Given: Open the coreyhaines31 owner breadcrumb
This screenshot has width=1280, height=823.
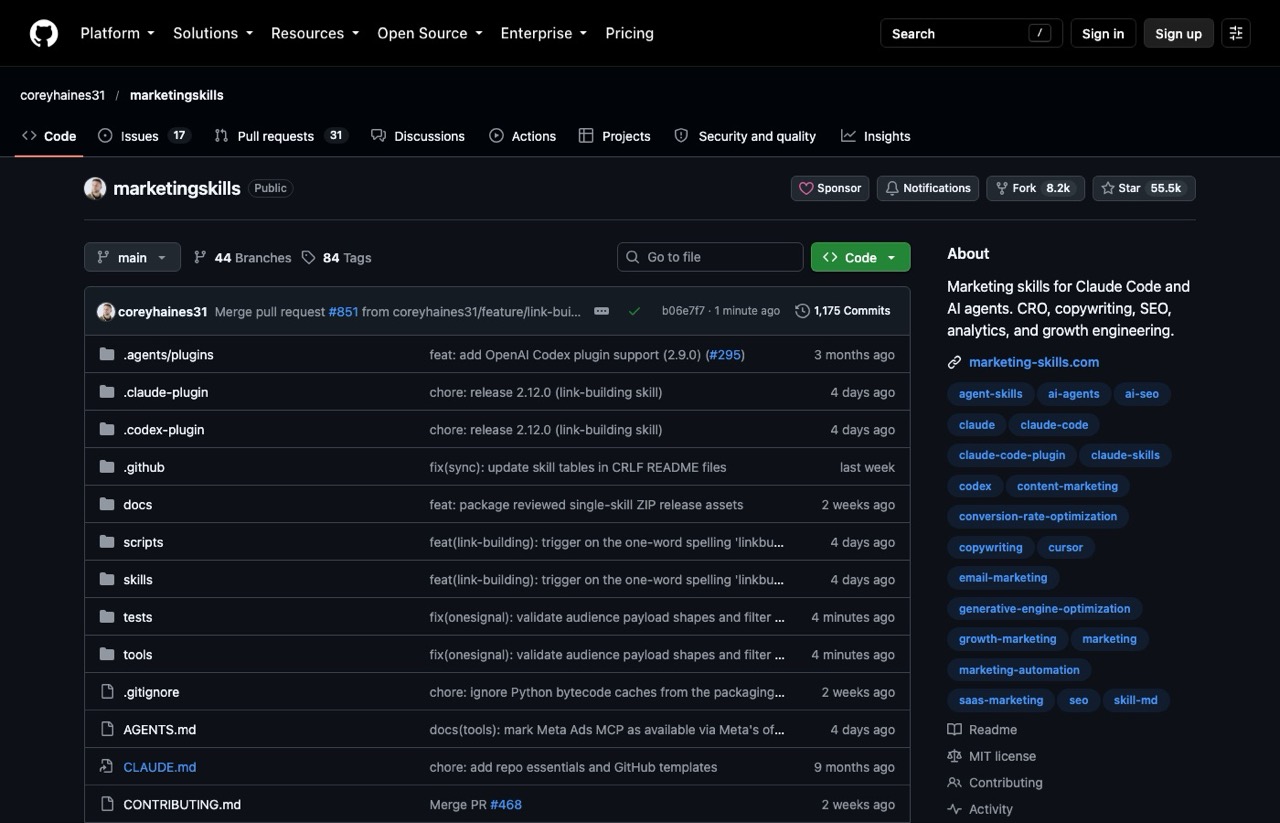Looking at the screenshot, I should [x=62, y=95].
